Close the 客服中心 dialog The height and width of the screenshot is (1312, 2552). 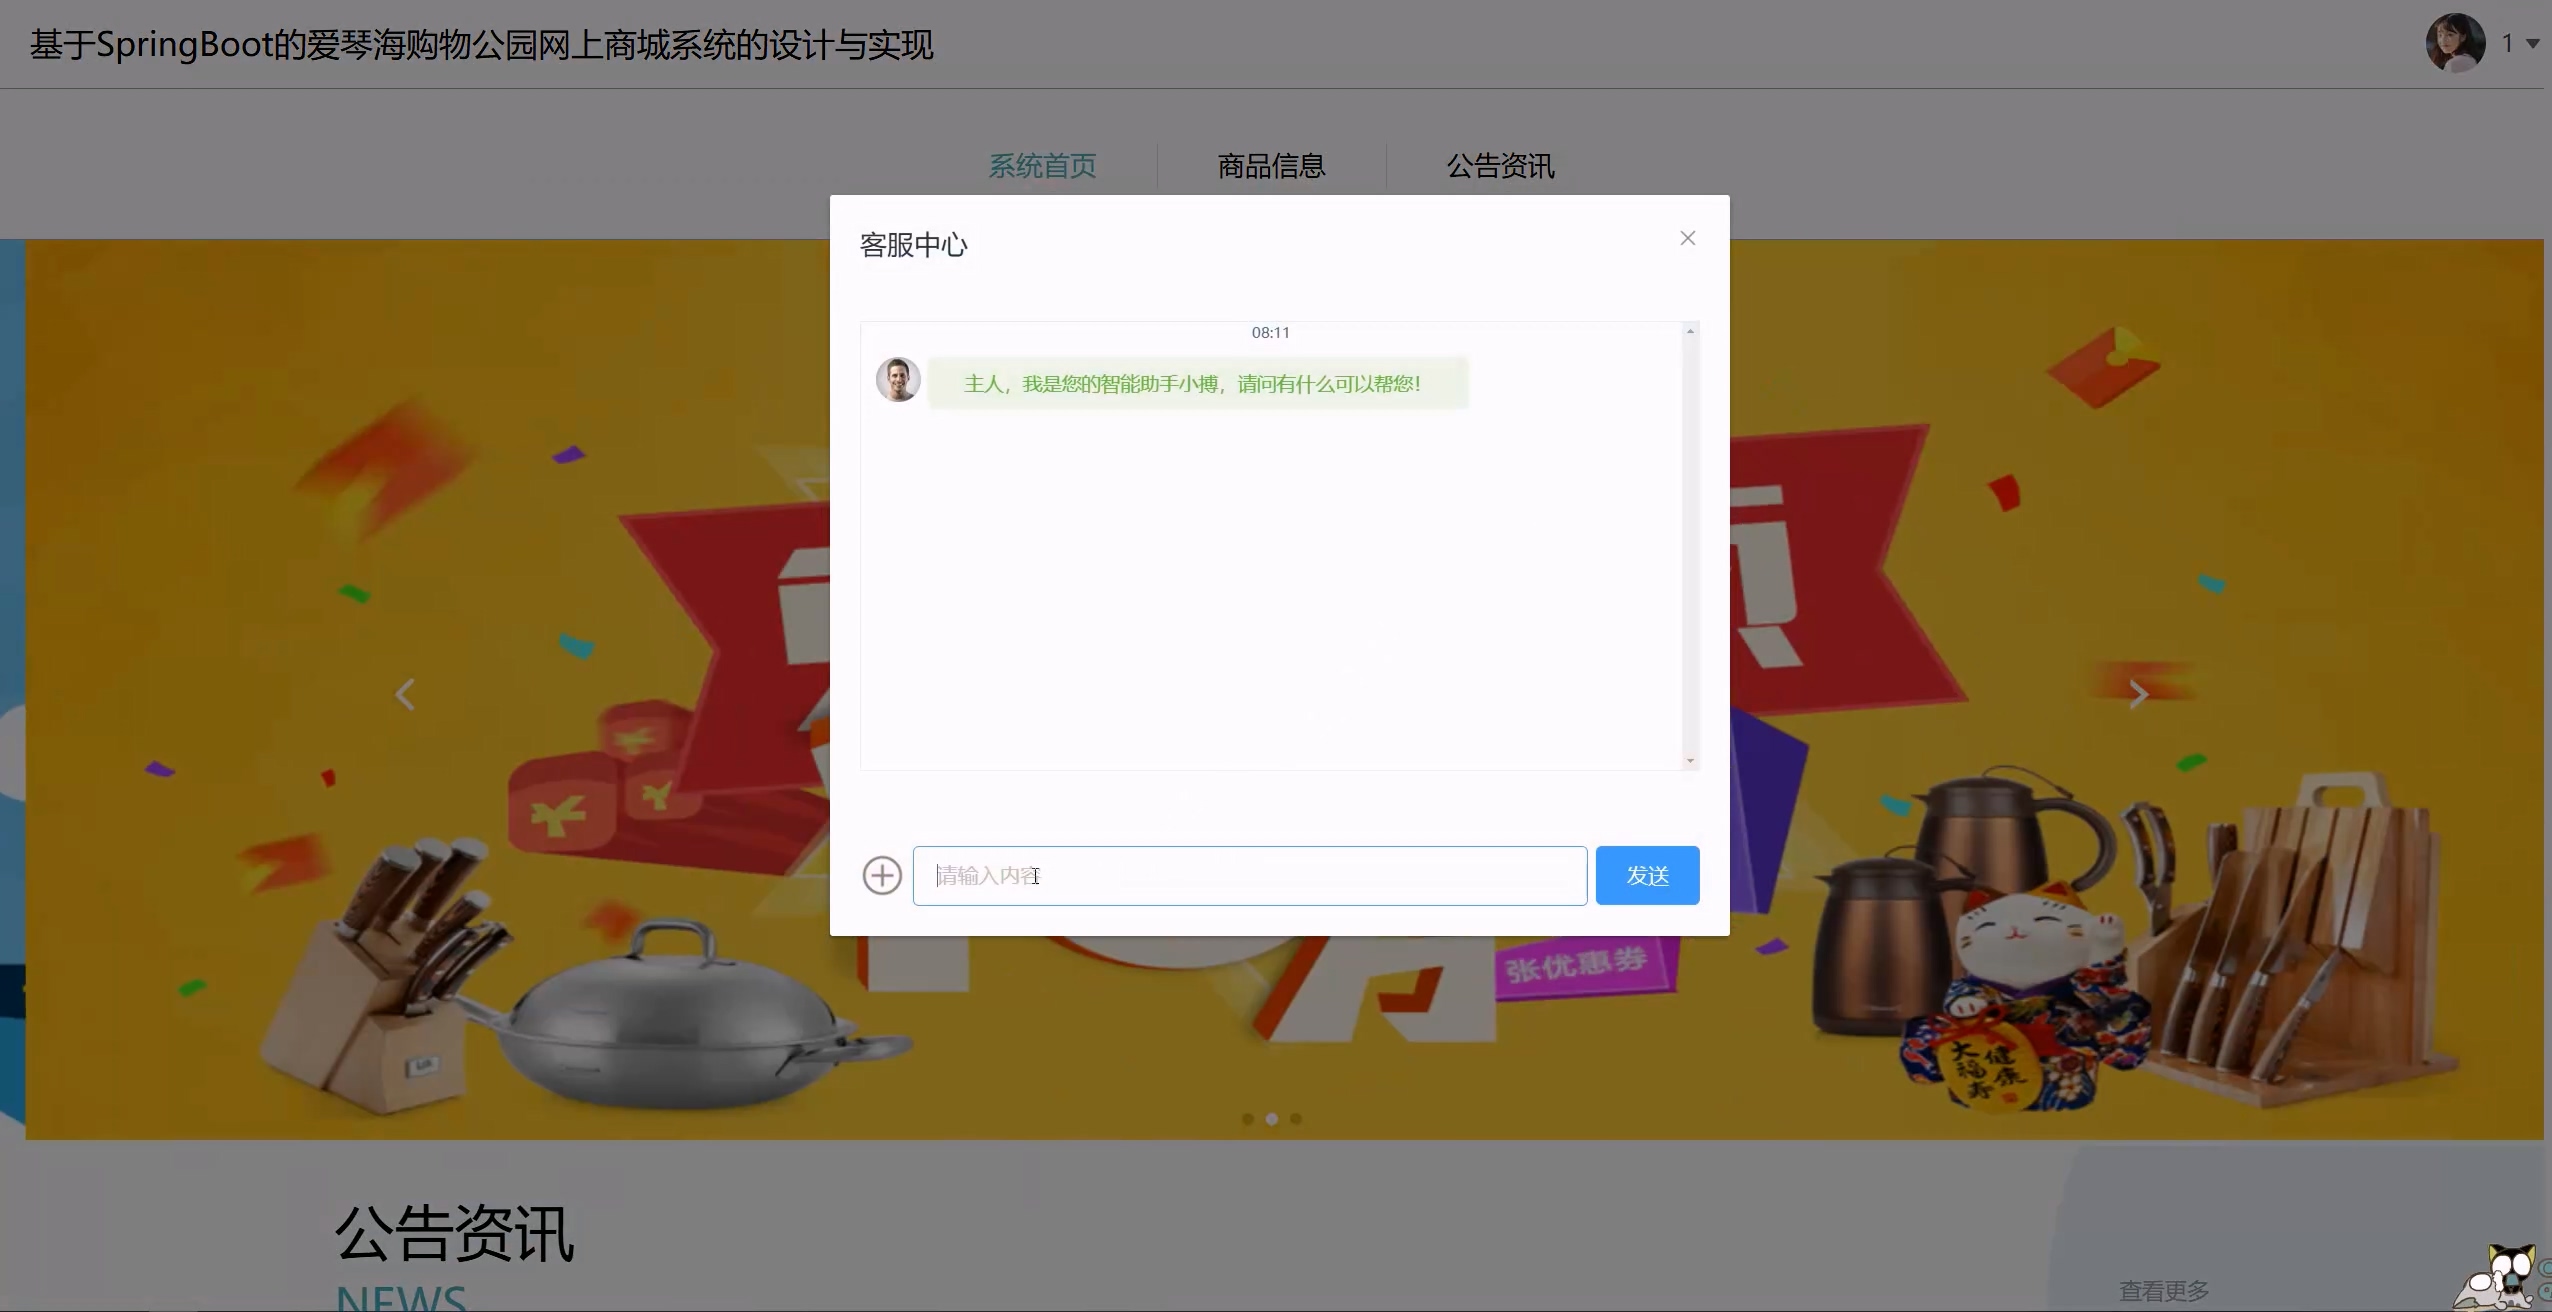[x=1688, y=238]
